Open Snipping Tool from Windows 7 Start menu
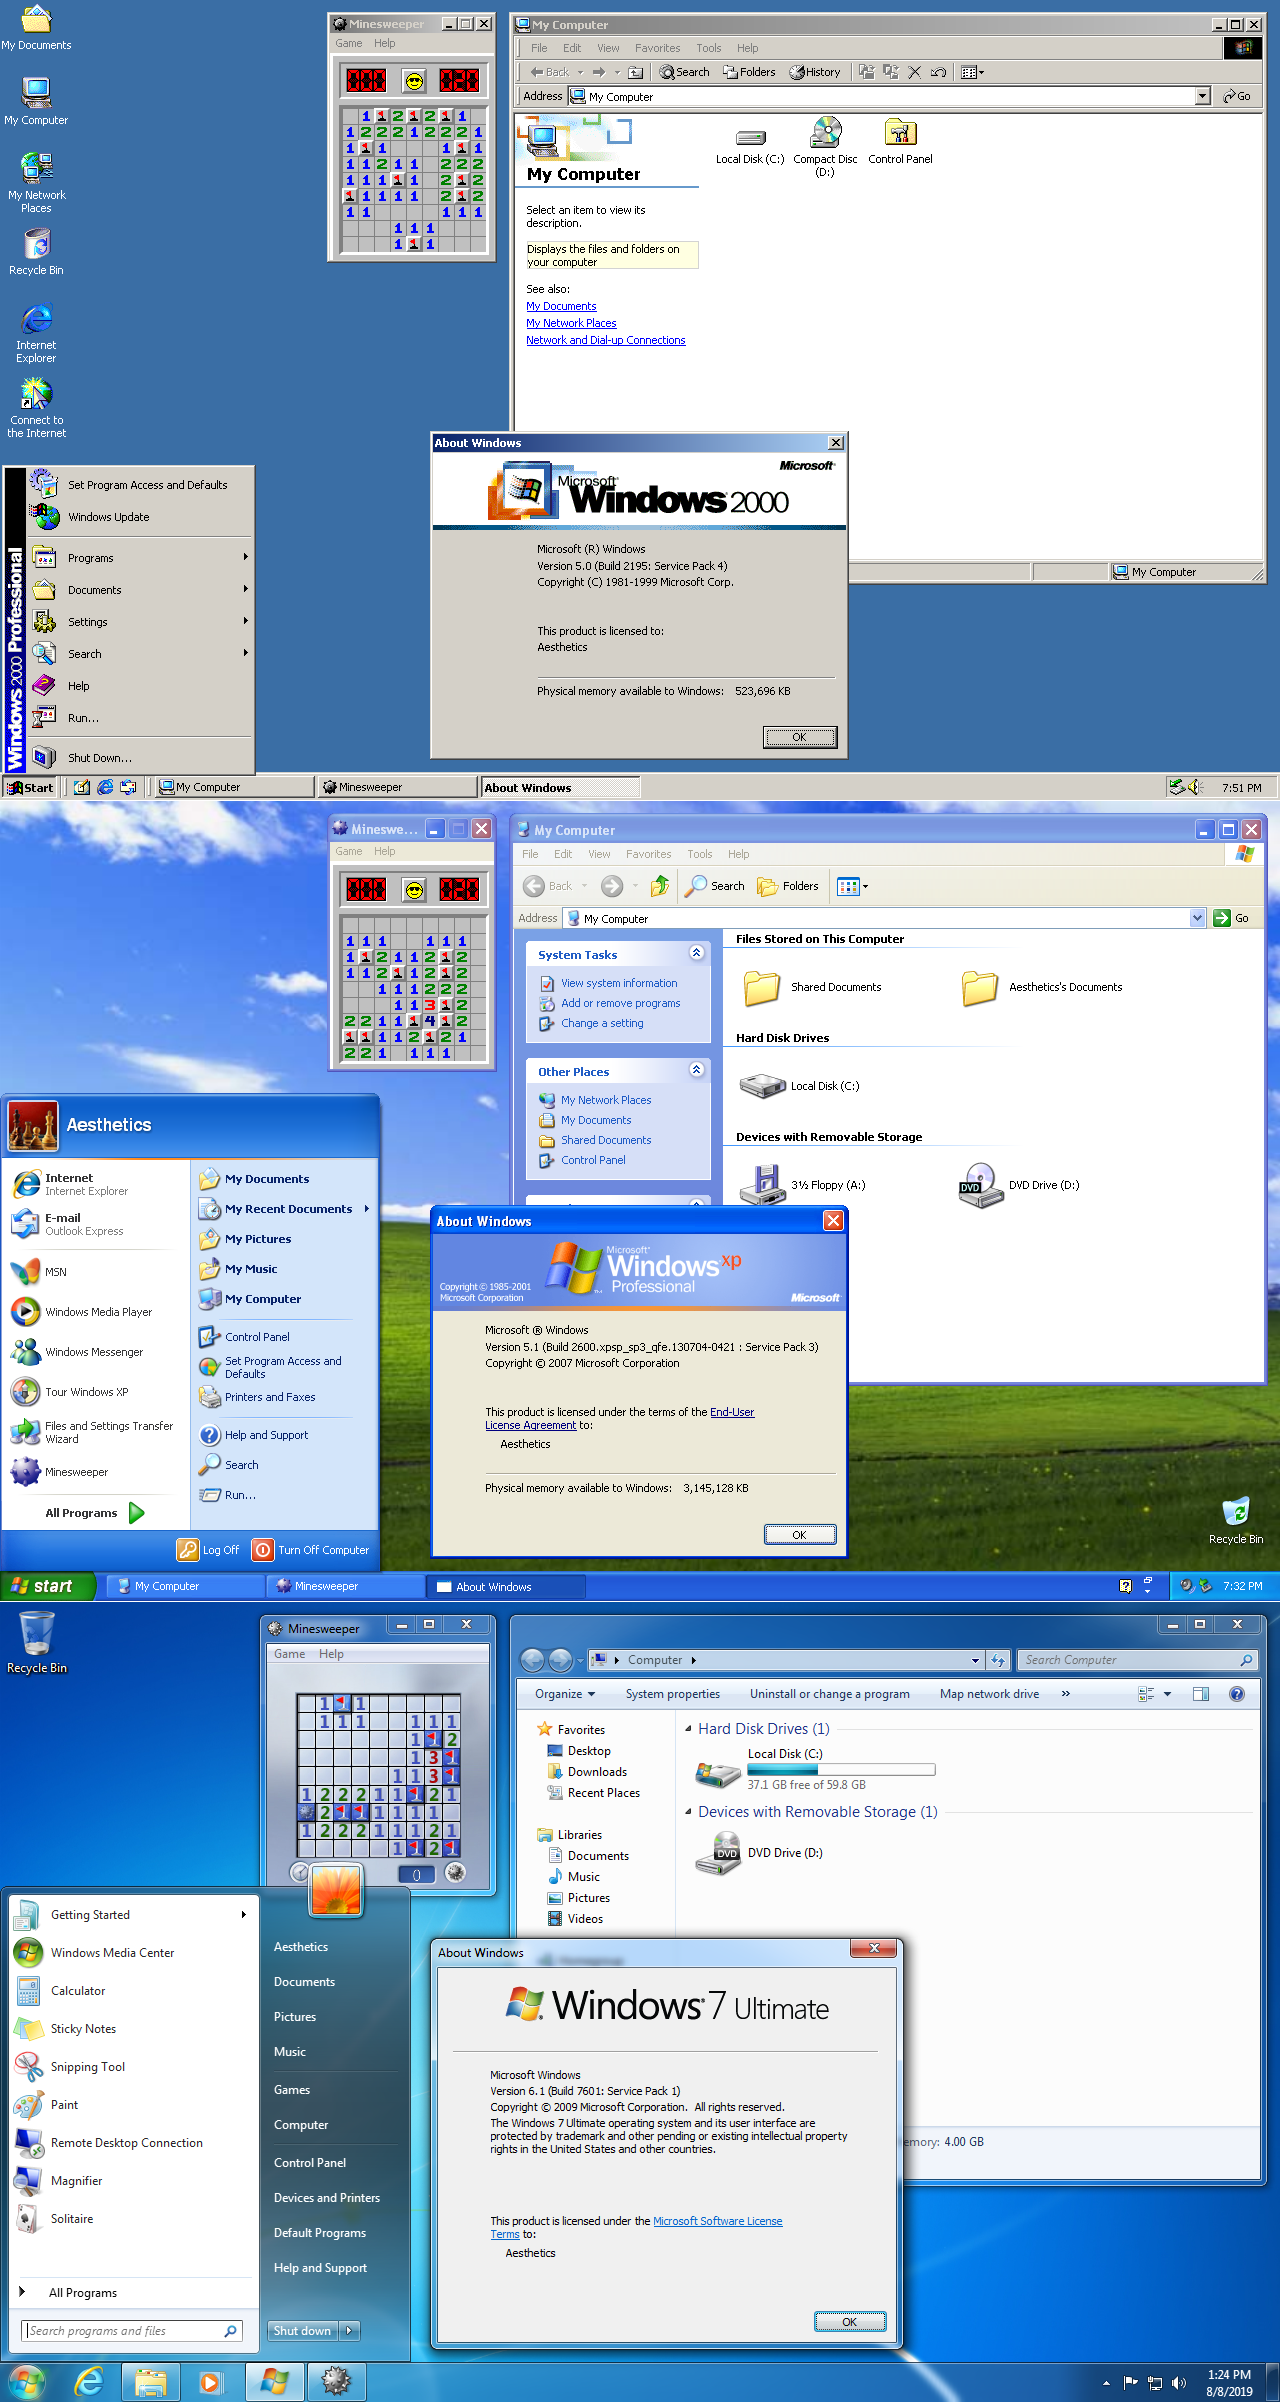 [132, 2067]
